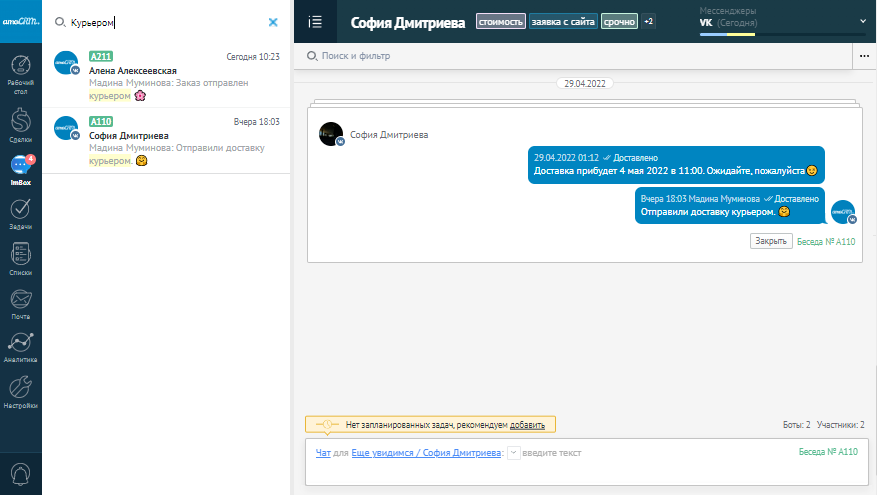Viewport: 877px width, 495px height.
Task: Select conversation A211 Алена Алексеевская
Action: point(168,76)
